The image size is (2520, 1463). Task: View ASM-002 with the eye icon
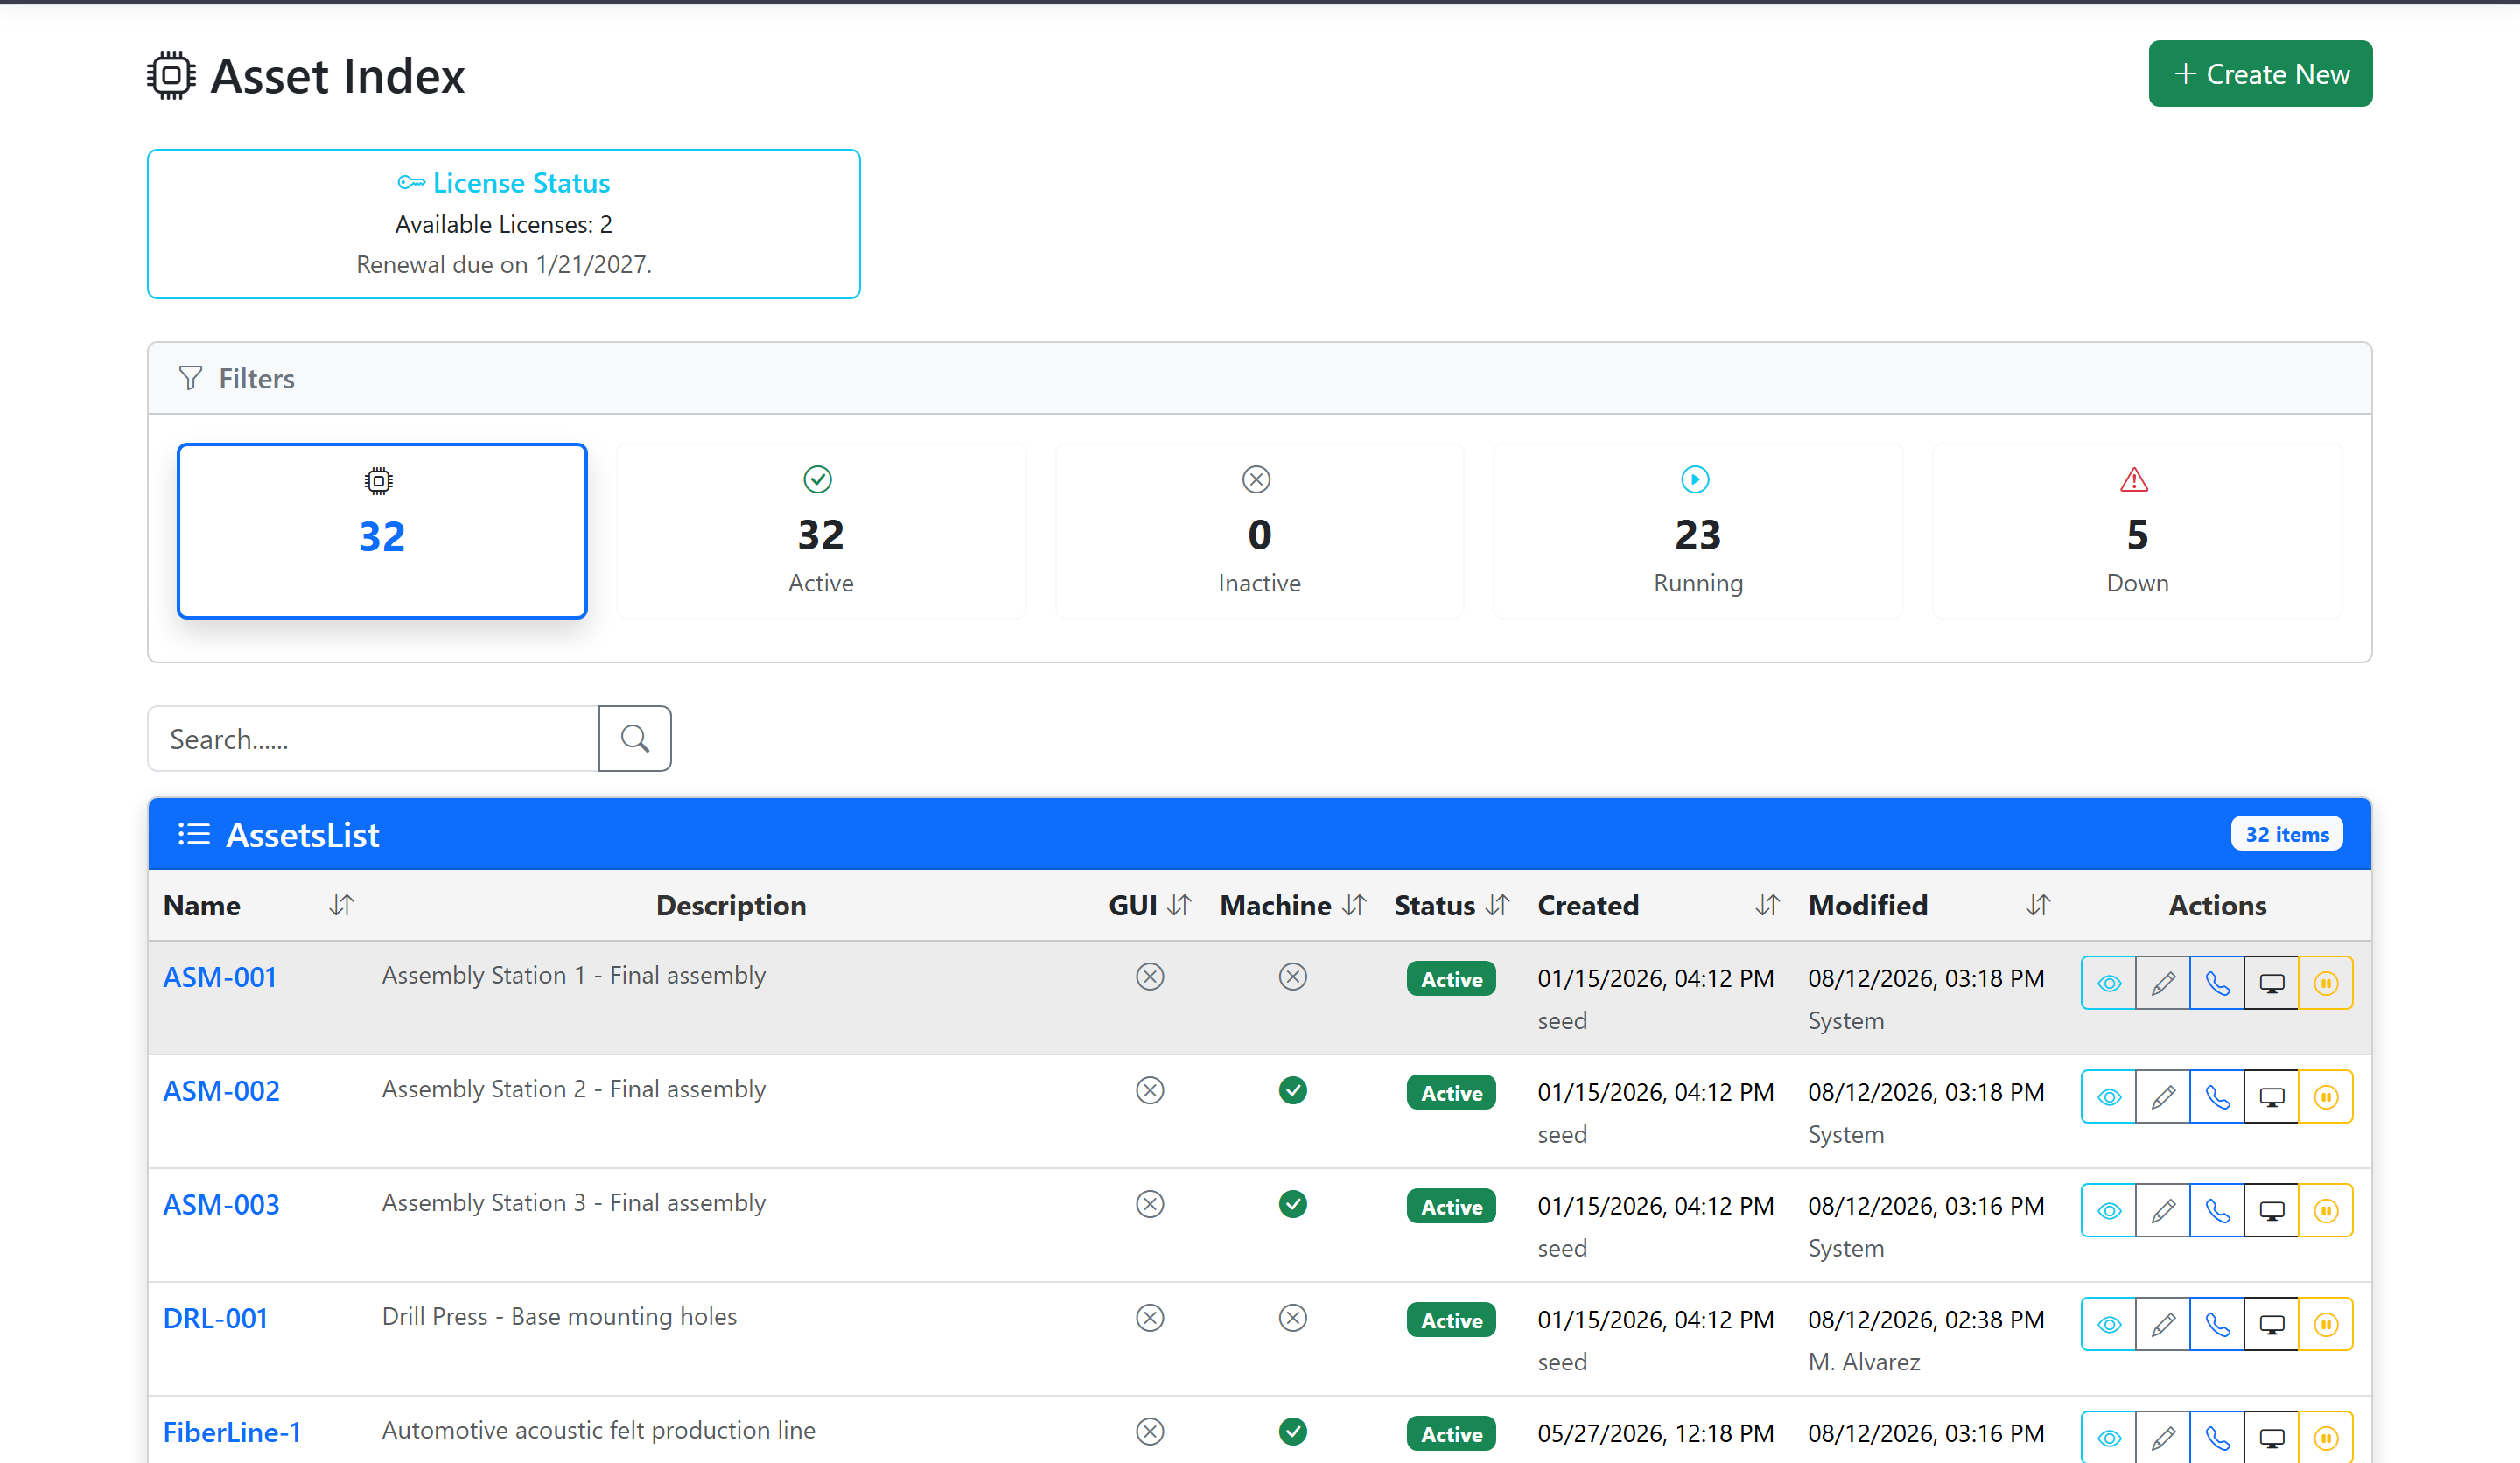pos(2109,1097)
